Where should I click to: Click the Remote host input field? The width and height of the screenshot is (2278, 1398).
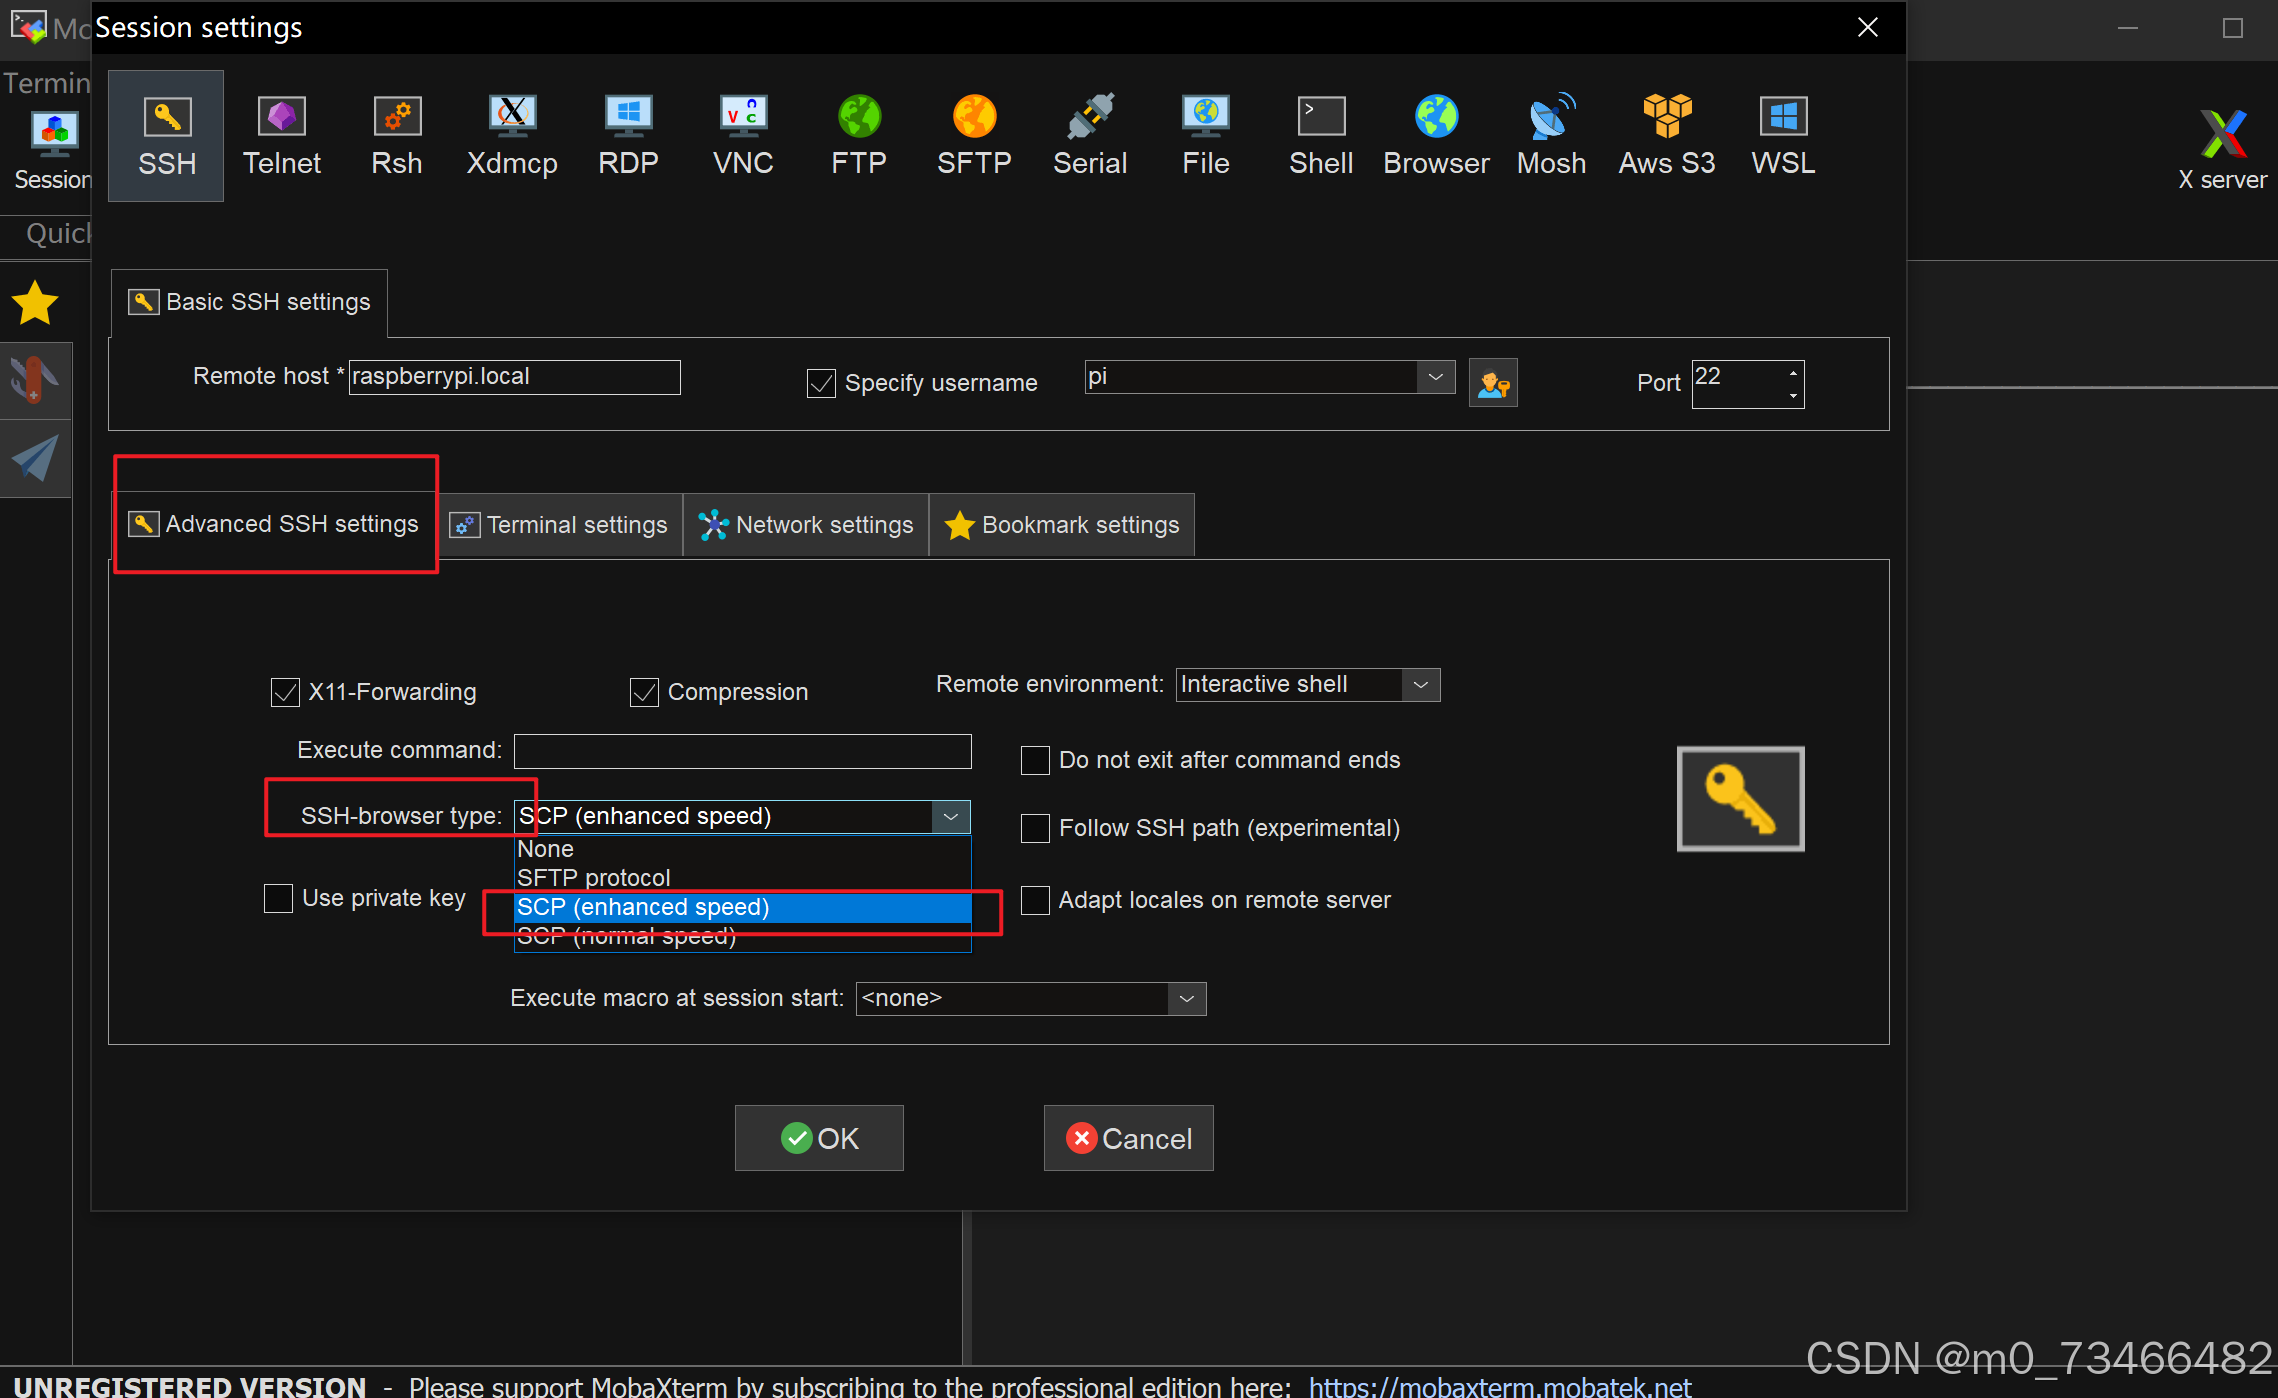tap(514, 377)
